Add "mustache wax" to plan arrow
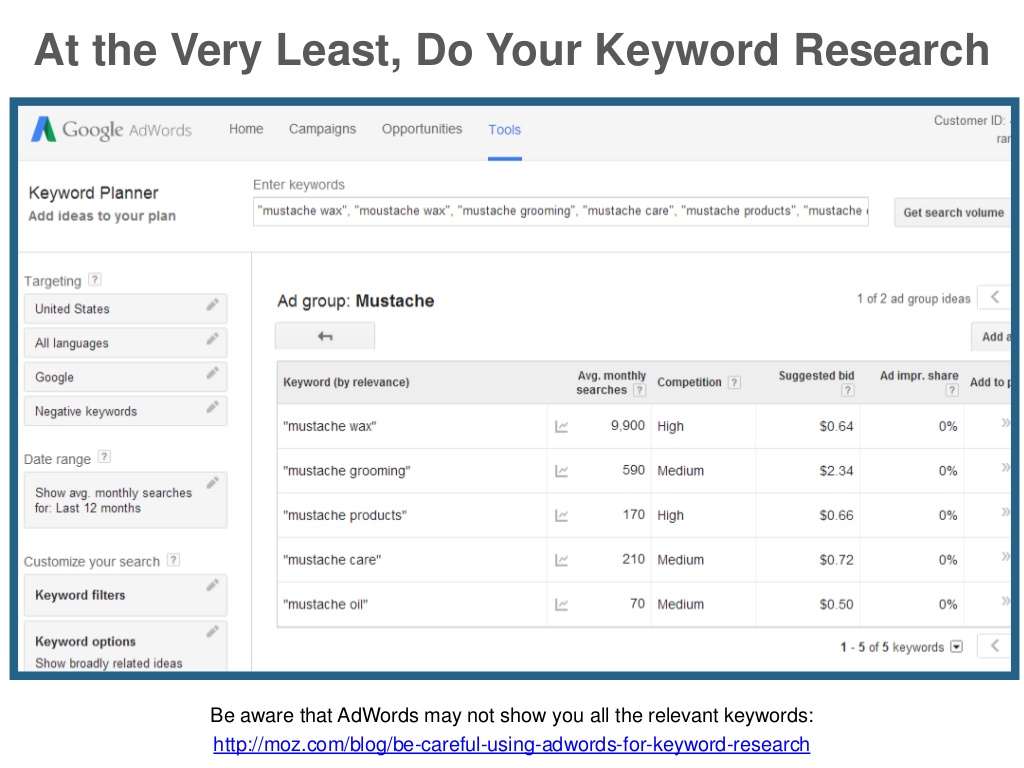This screenshot has width=1024, height=768. tap(1006, 424)
